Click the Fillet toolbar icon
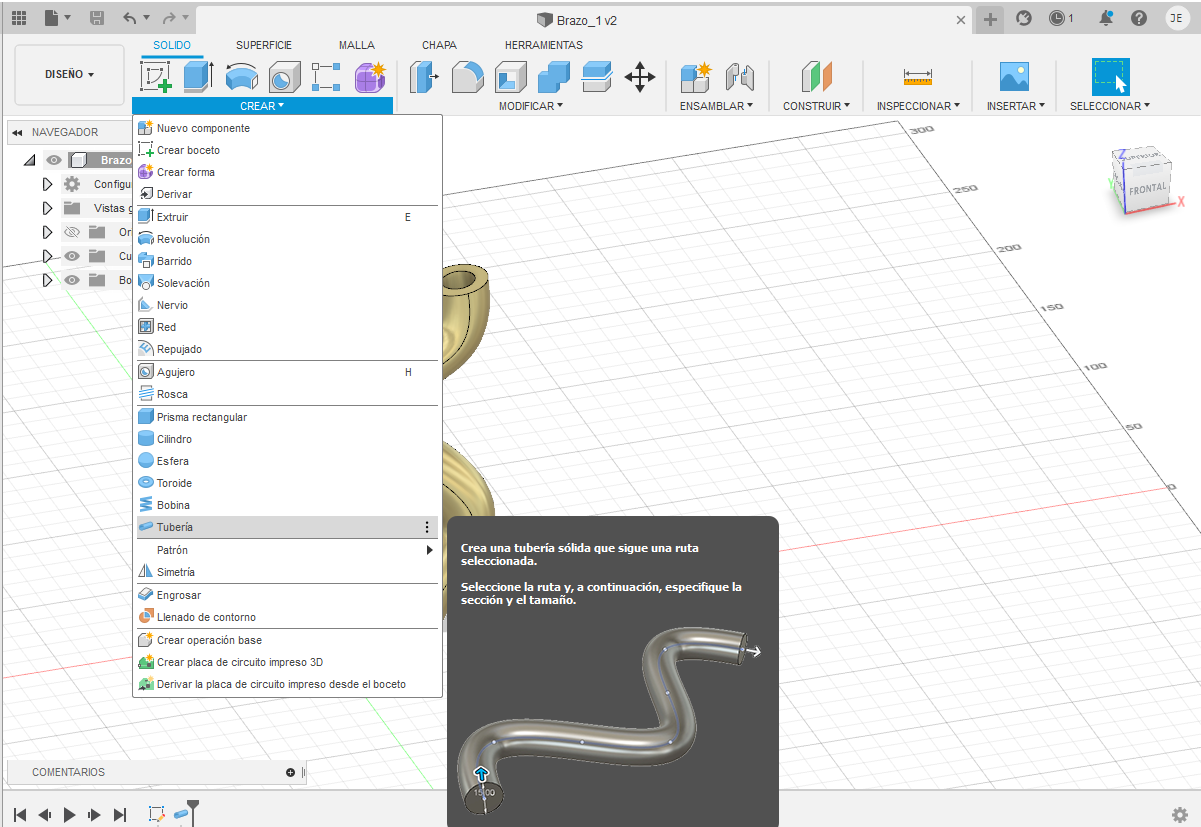The height and width of the screenshot is (827, 1201). (468, 77)
